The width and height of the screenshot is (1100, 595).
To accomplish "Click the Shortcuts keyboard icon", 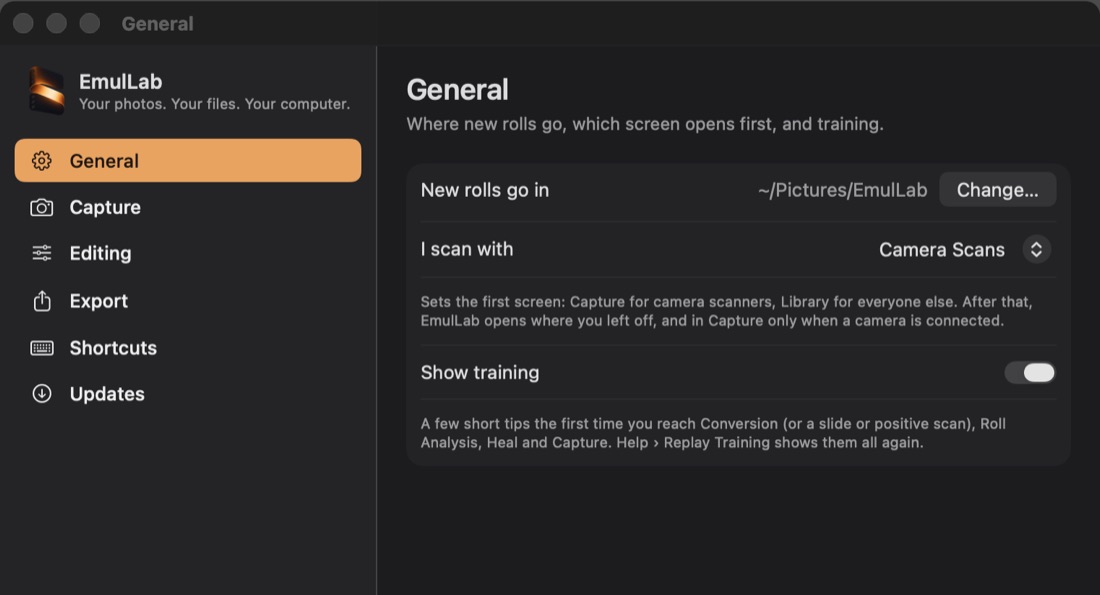I will [41, 347].
